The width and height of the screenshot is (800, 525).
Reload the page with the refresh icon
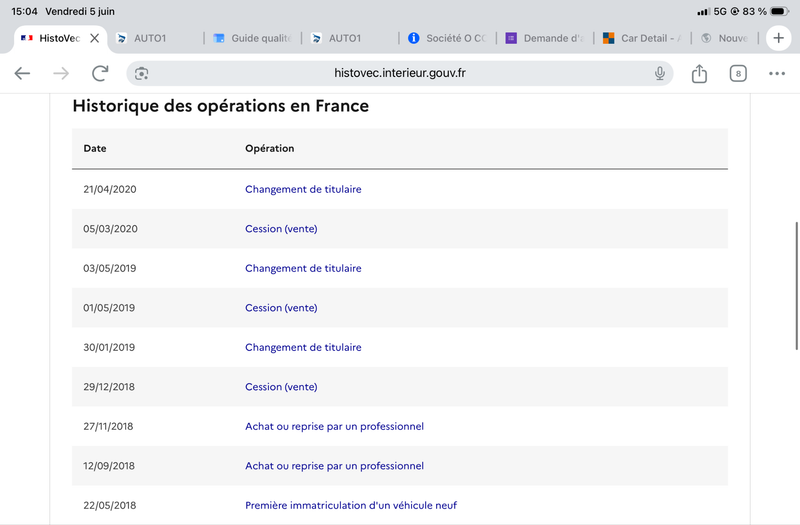click(100, 73)
